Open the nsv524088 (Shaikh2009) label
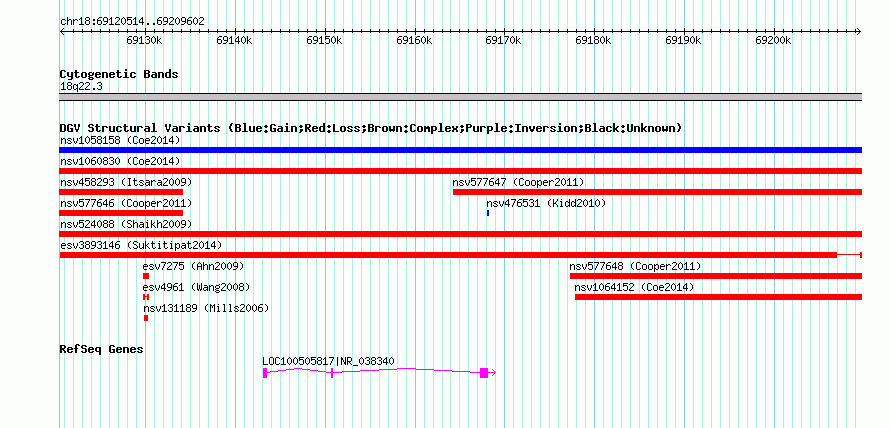Viewport: 890px width, 428px height. point(126,224)
